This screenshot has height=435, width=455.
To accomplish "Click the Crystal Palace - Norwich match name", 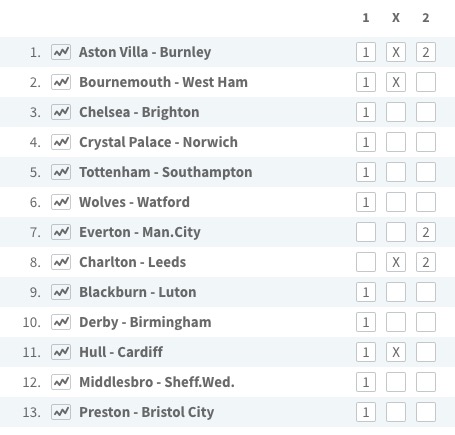I will [158, 142].
